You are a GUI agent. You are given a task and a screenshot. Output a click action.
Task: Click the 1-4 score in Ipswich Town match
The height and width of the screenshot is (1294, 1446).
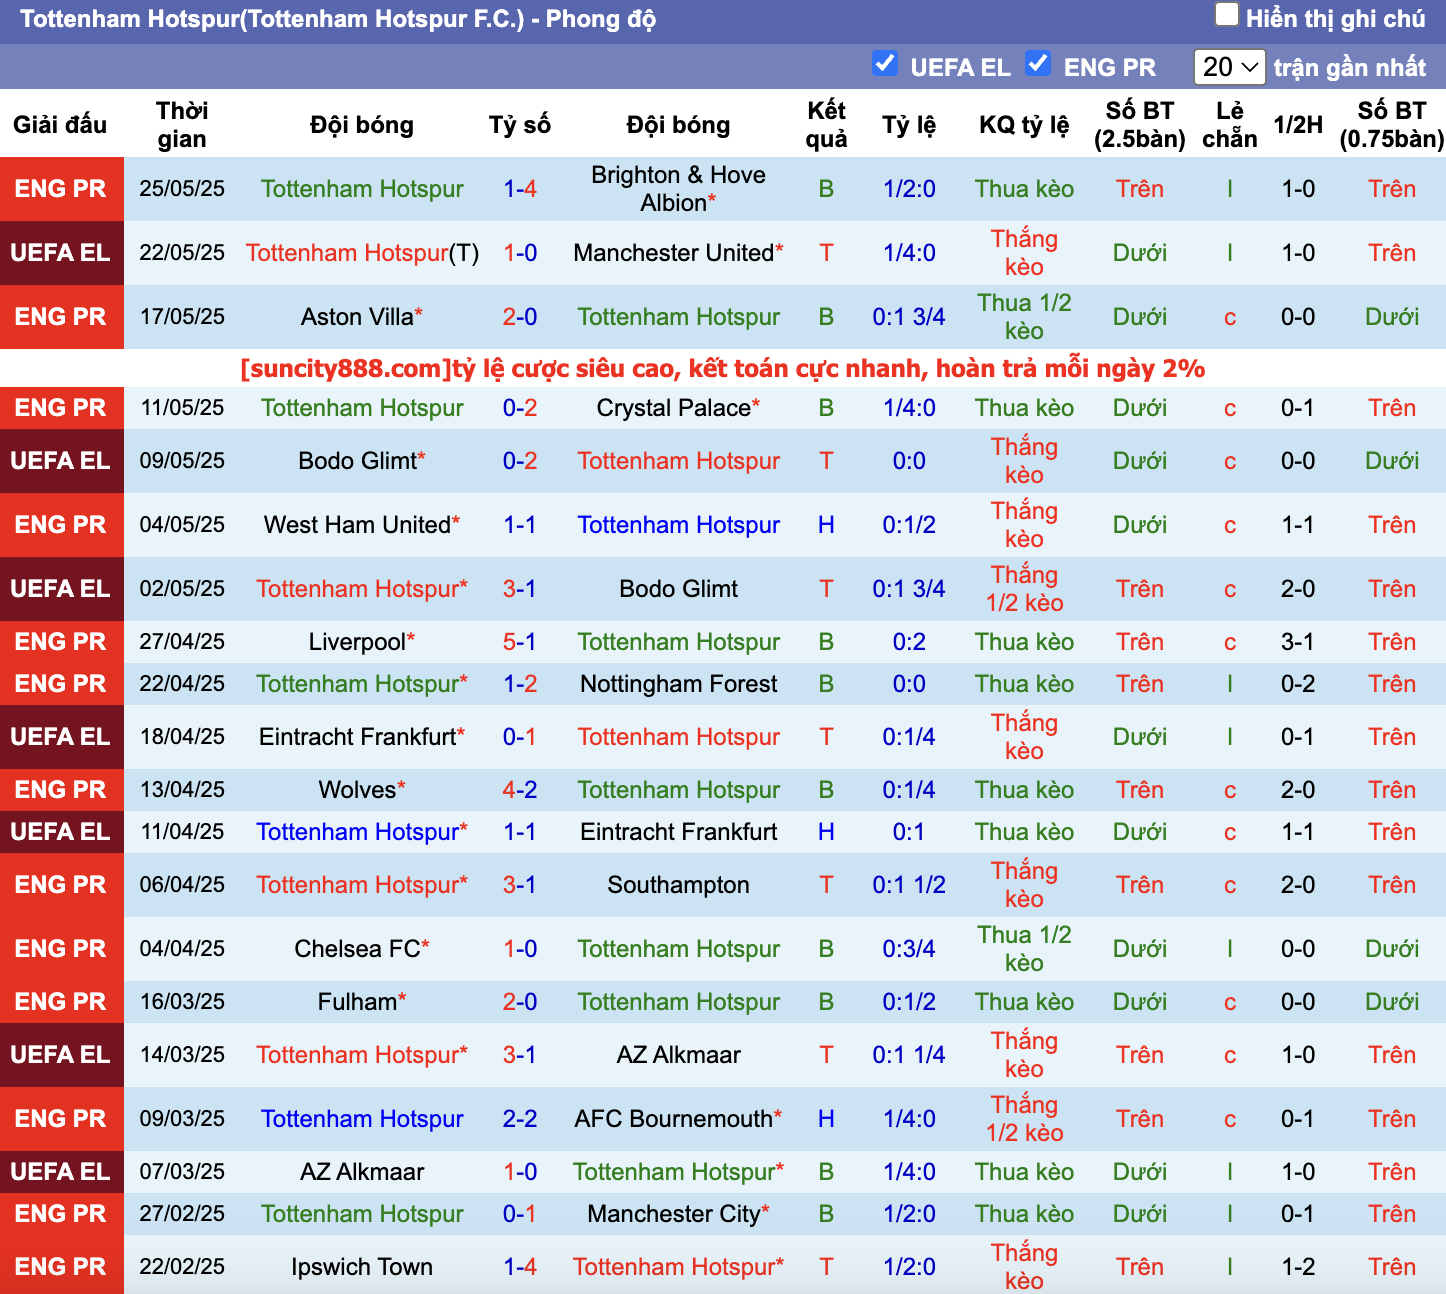(x=520, y=1267)
